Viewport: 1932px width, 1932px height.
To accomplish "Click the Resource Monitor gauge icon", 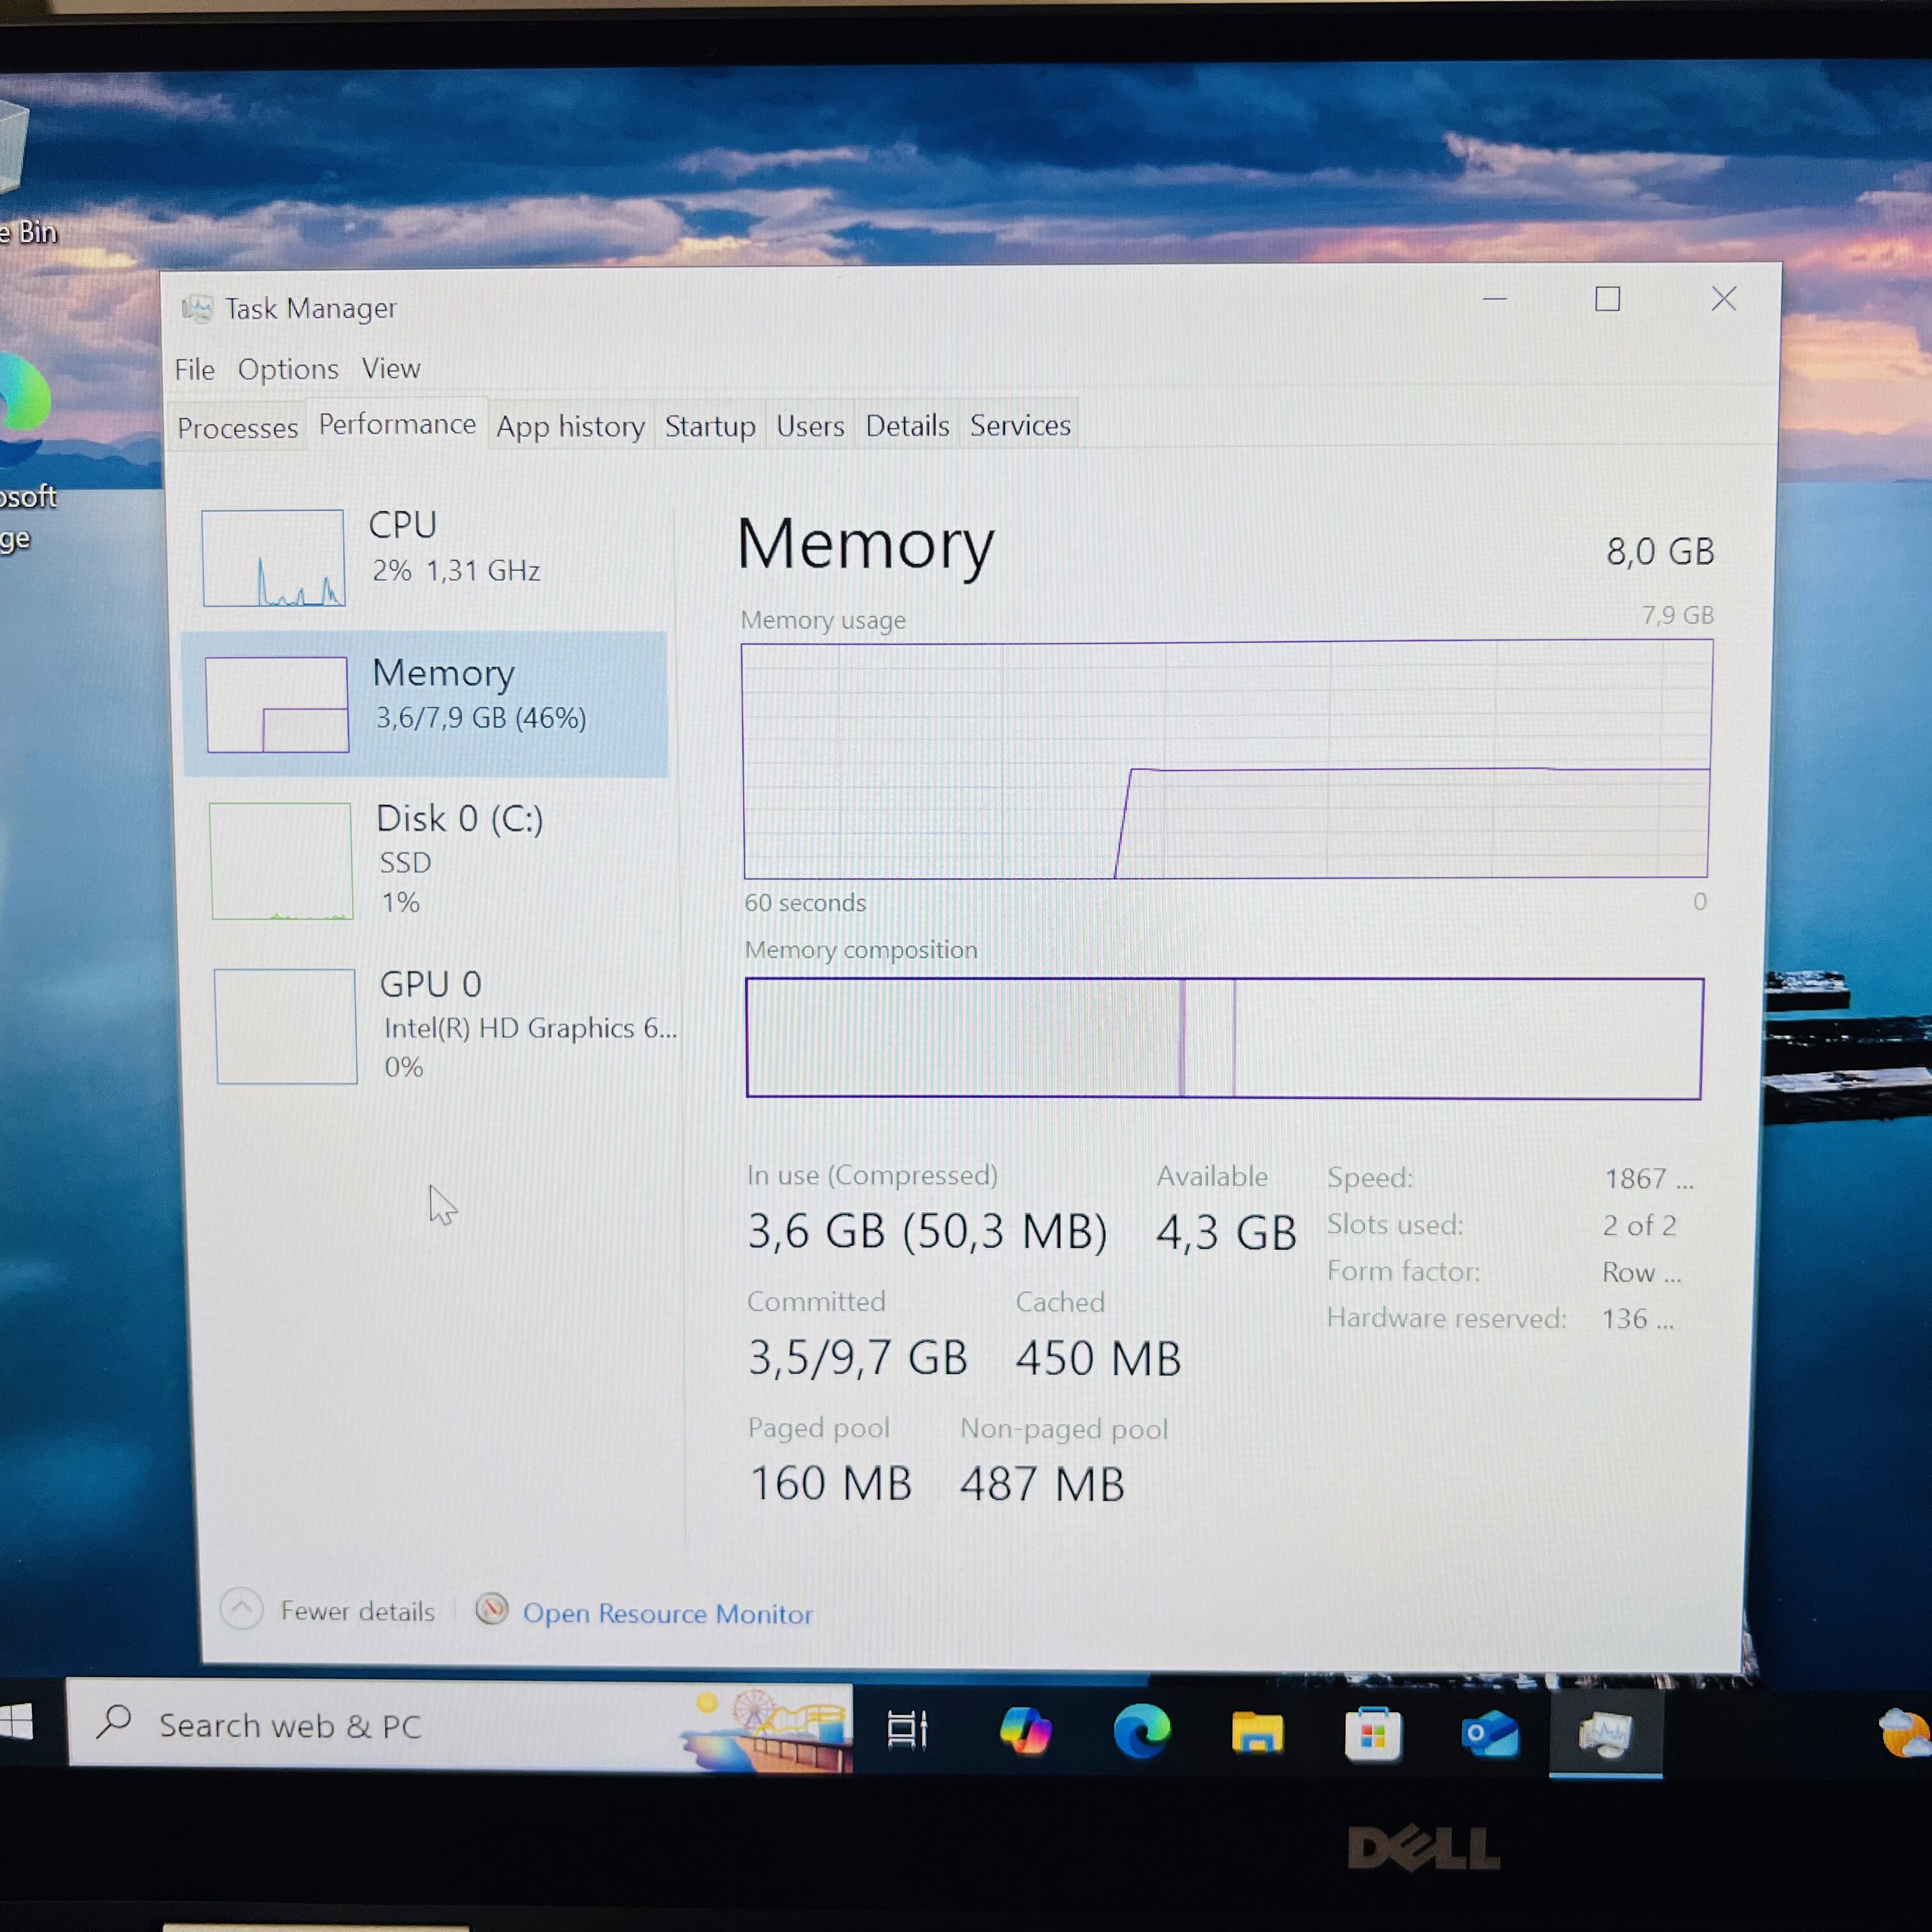I will (491, 1610).
